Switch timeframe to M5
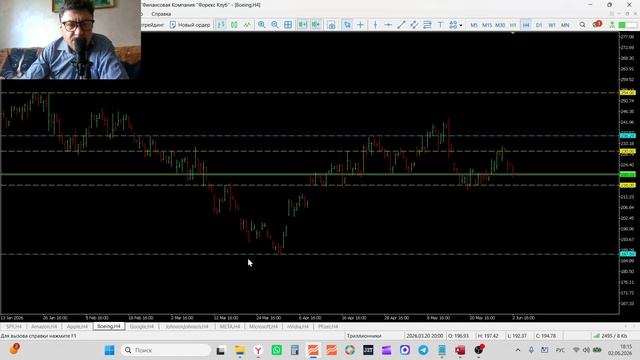This screenshot has height=360, width=640. pyautogui.click(x=474, y=25)
